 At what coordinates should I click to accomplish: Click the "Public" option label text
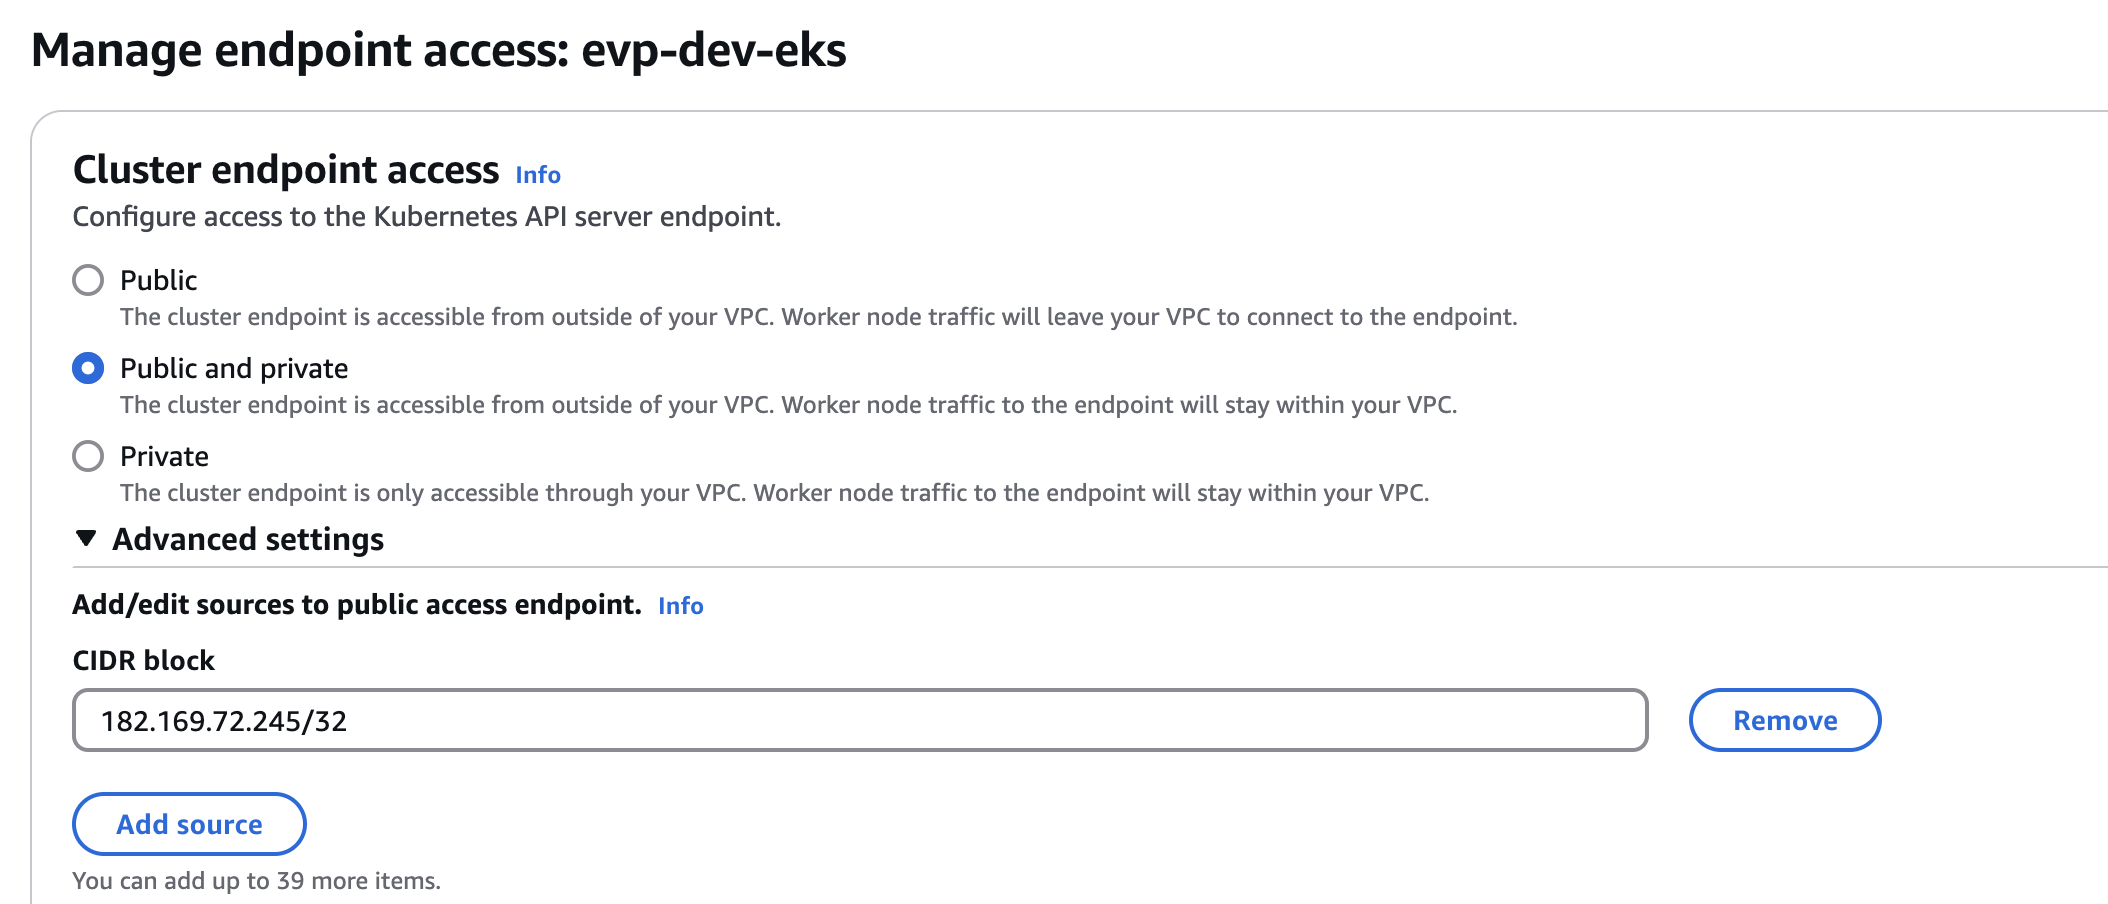tap(159, 280)
